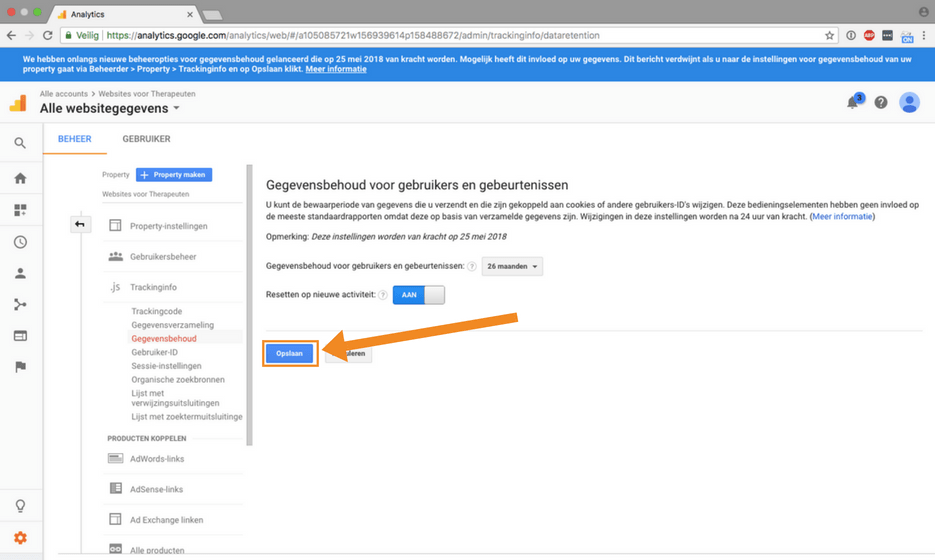Open AdSense-links
Image resolution: width=935 pixels, height=560 pixels.
tap(156, 489)
